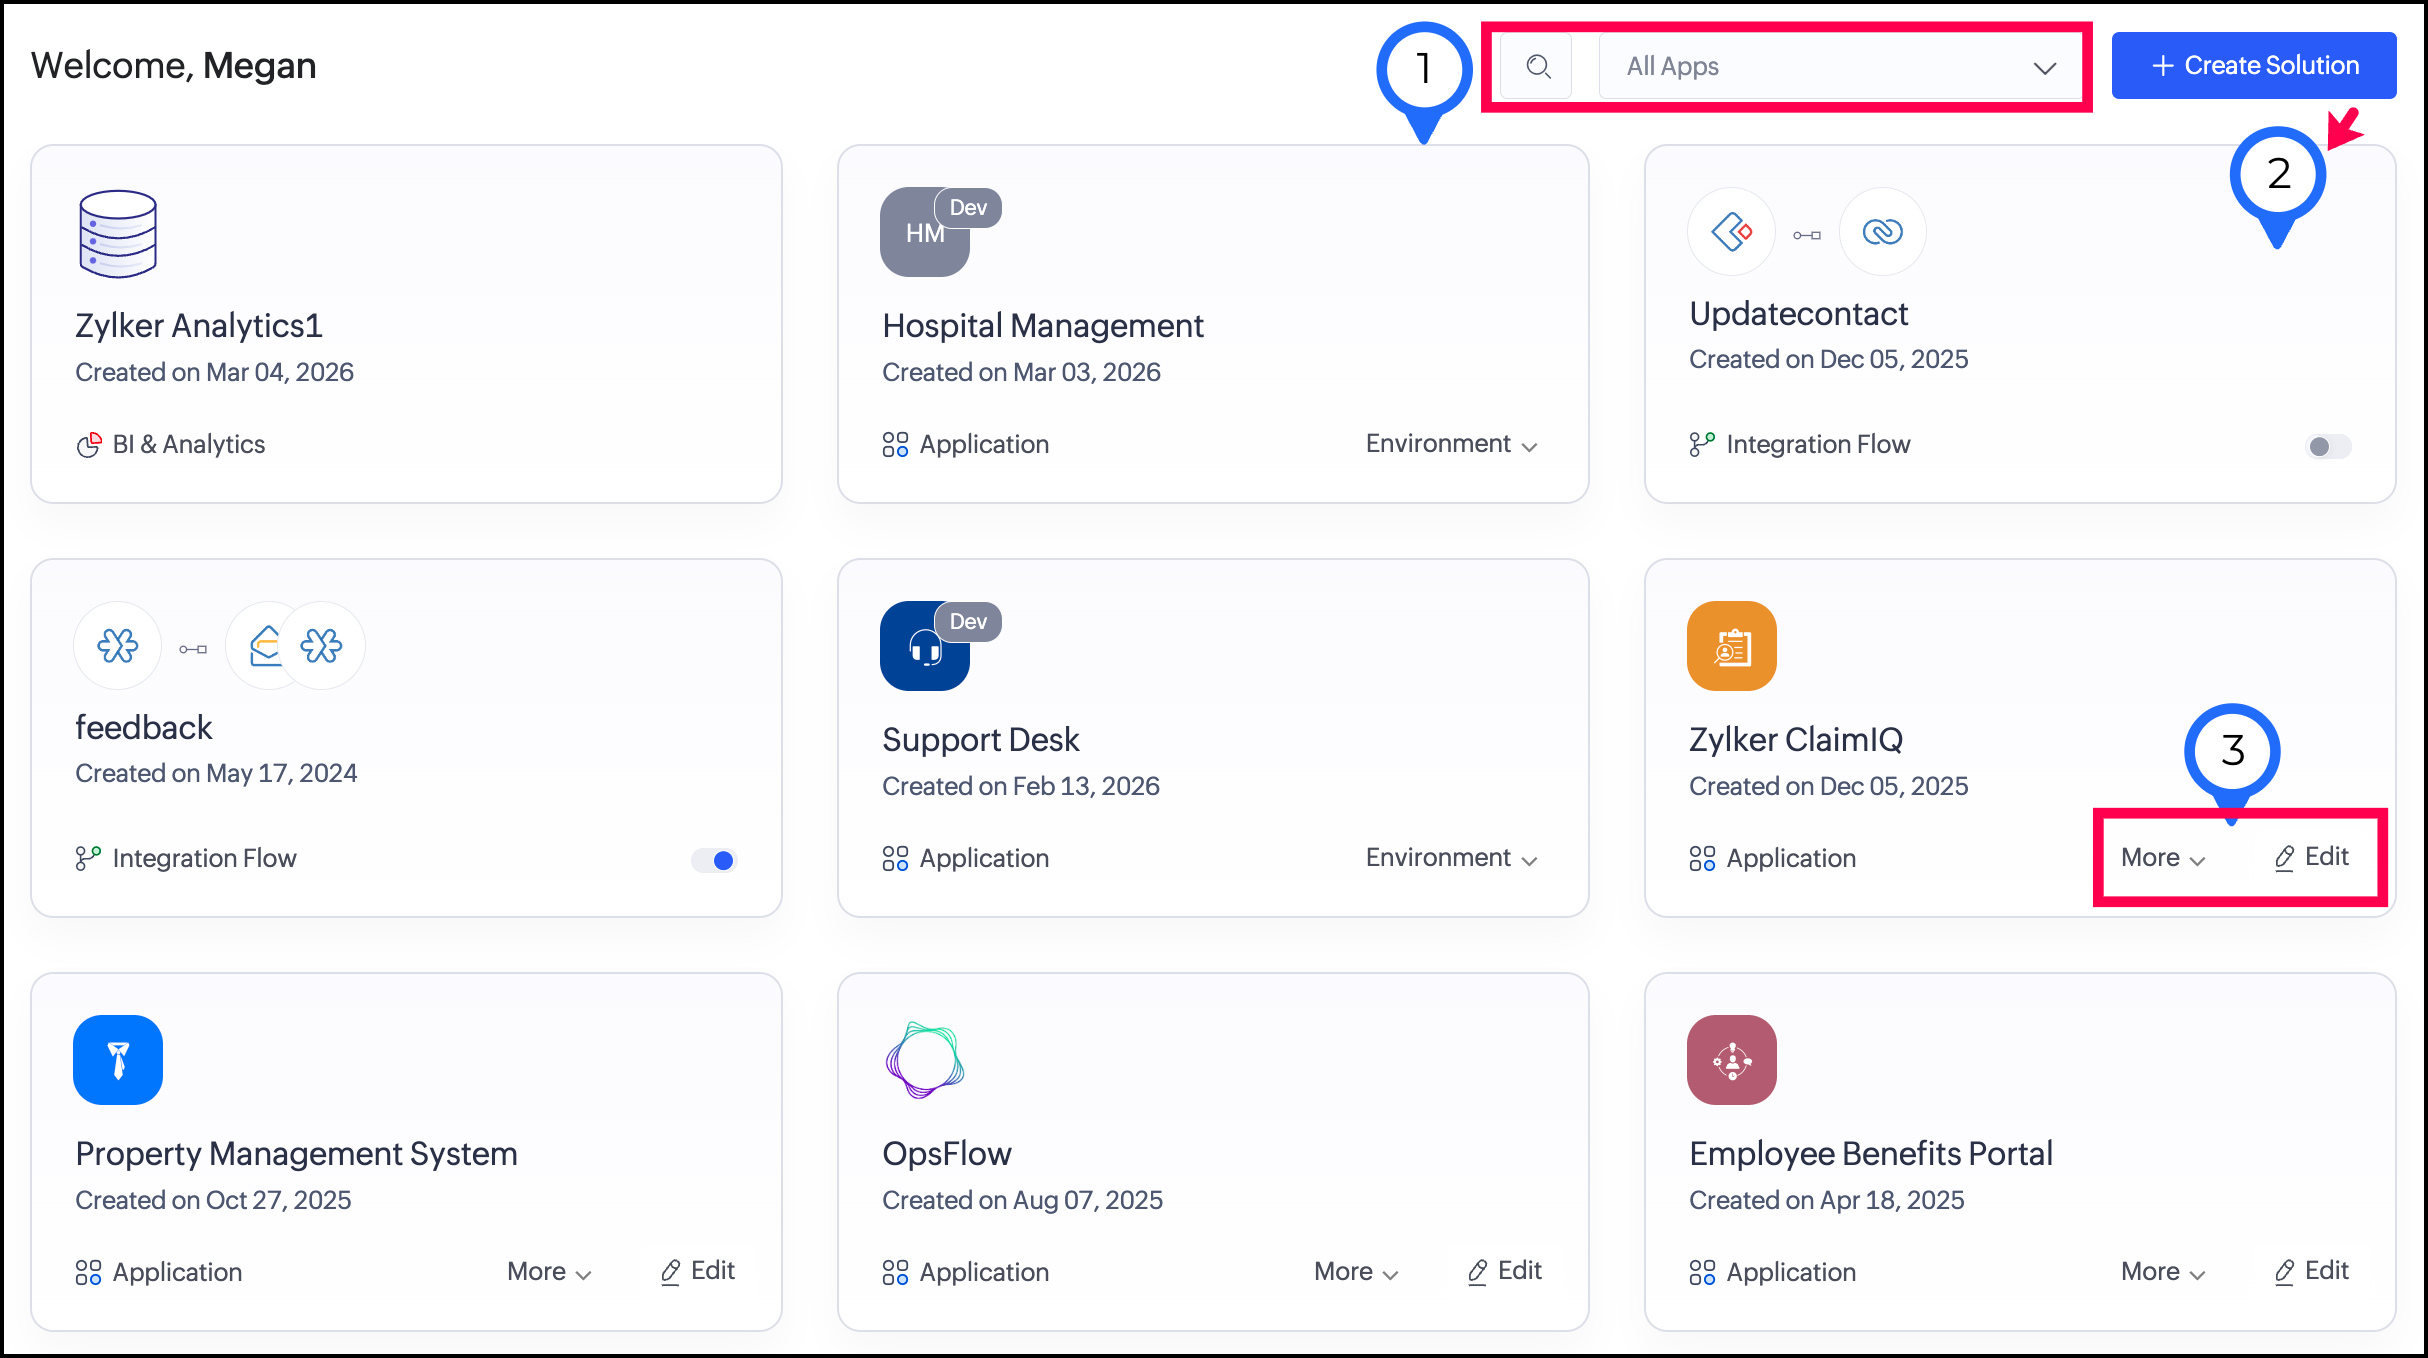Open More menu for OpsFlow

(1355, 1272)
